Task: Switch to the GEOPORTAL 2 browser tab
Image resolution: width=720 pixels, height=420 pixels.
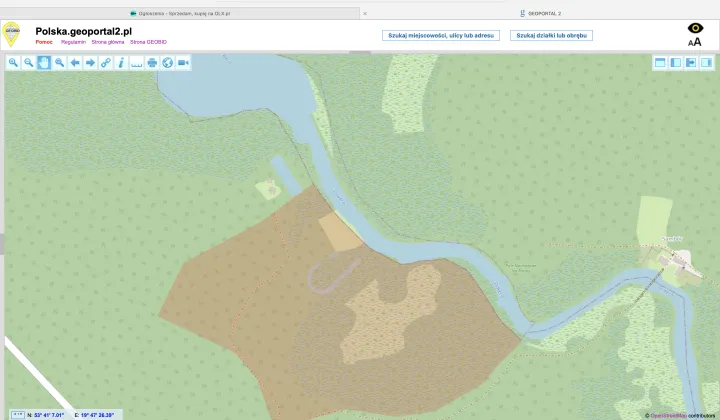Action: pyautogui.click(x=540, y=14)
